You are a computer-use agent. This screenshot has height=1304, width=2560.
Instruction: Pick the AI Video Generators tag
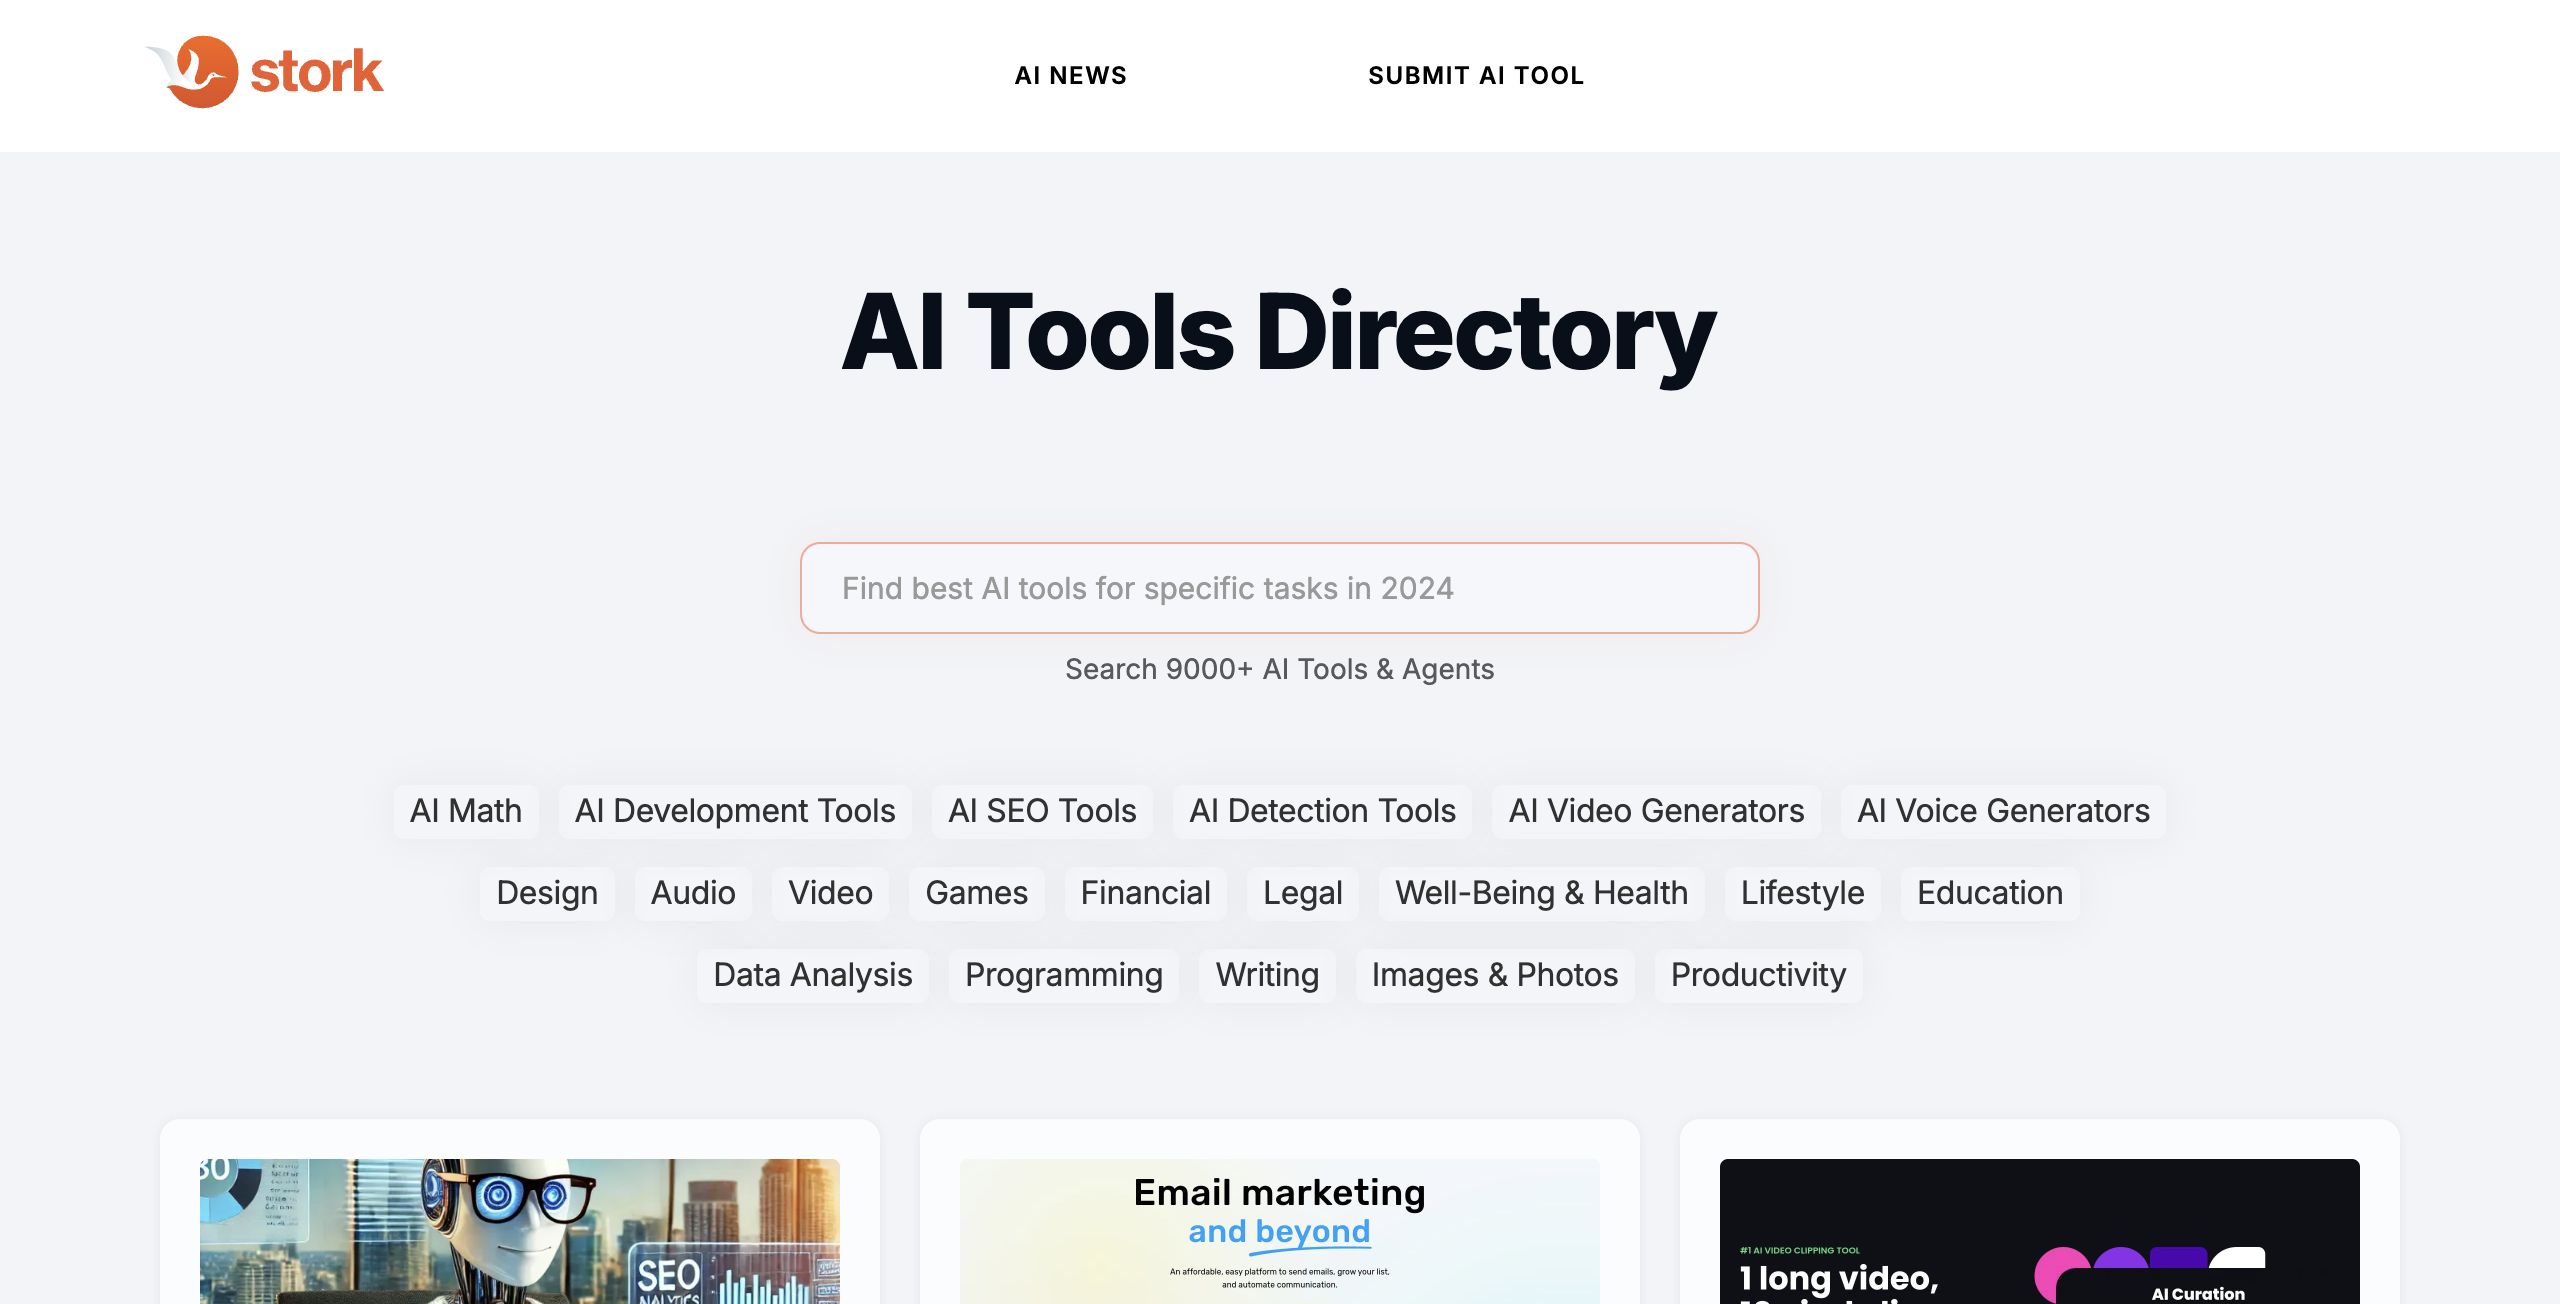1656,811
